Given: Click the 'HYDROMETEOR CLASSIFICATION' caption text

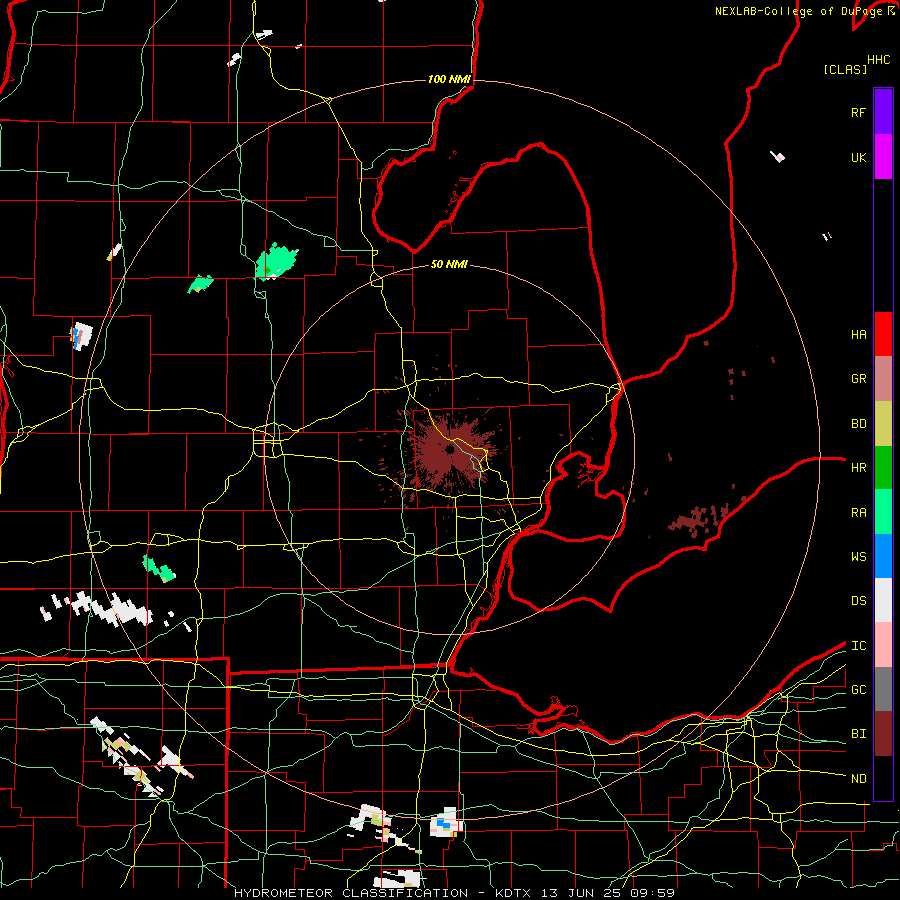Looking at the screenshot, I should [x=350, y=893].
